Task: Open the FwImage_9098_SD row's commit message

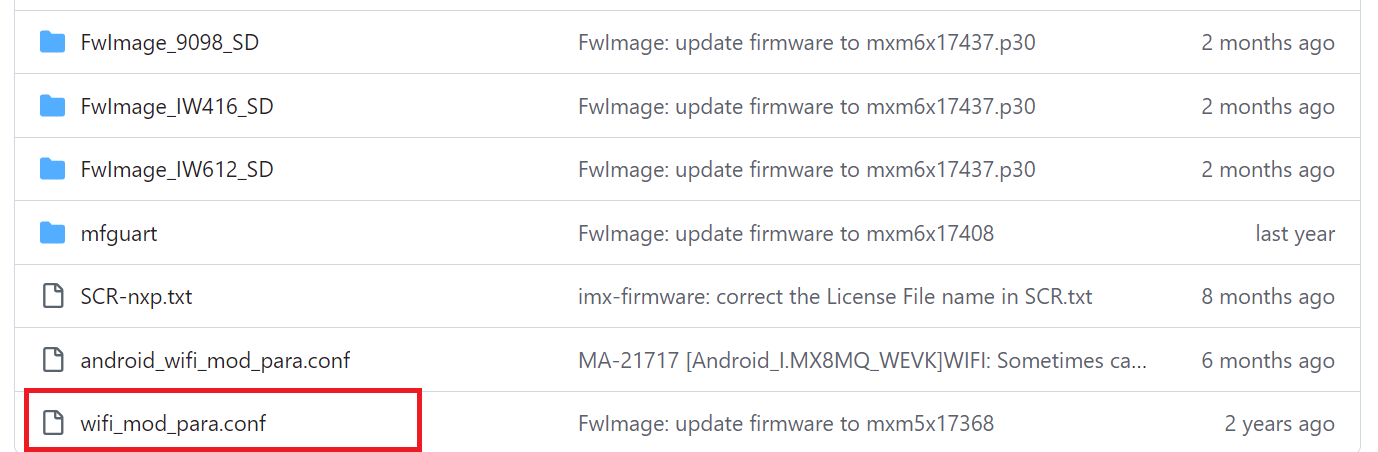Action: [806, 43]
